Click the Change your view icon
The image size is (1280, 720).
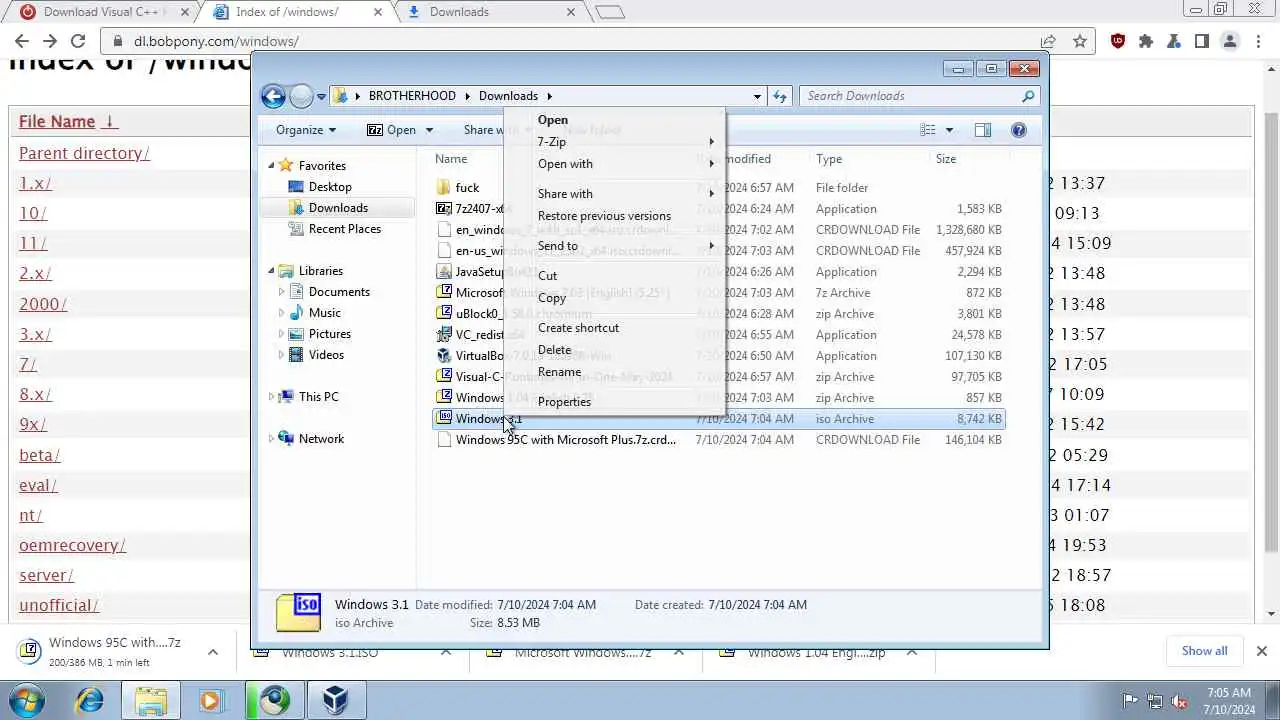(x=928, y=130)
